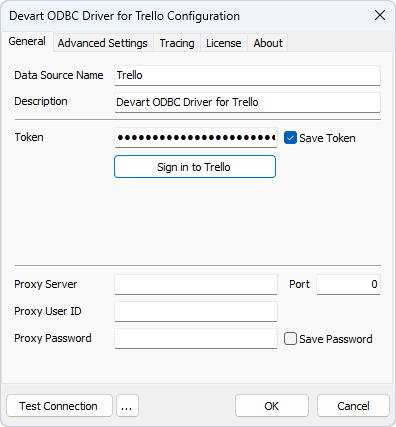This screenshot has height=427, width=396.
Task: Uncheck the Save Token checkbox
Action: 290,138
